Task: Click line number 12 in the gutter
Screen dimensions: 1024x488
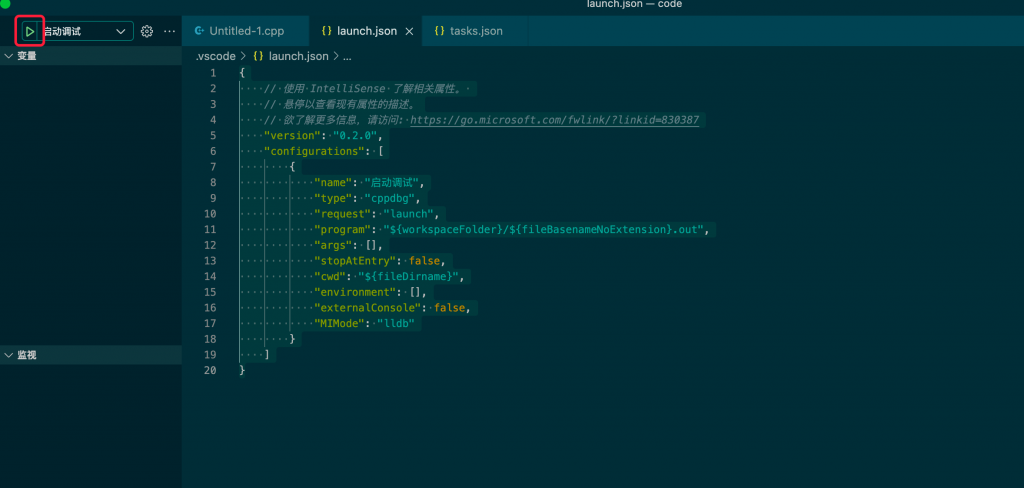Action: click(x=209, y=245)
